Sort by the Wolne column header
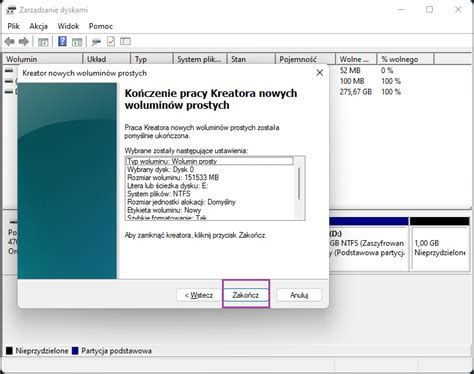This screenshot has width=474, height=374. coord(356,59)
